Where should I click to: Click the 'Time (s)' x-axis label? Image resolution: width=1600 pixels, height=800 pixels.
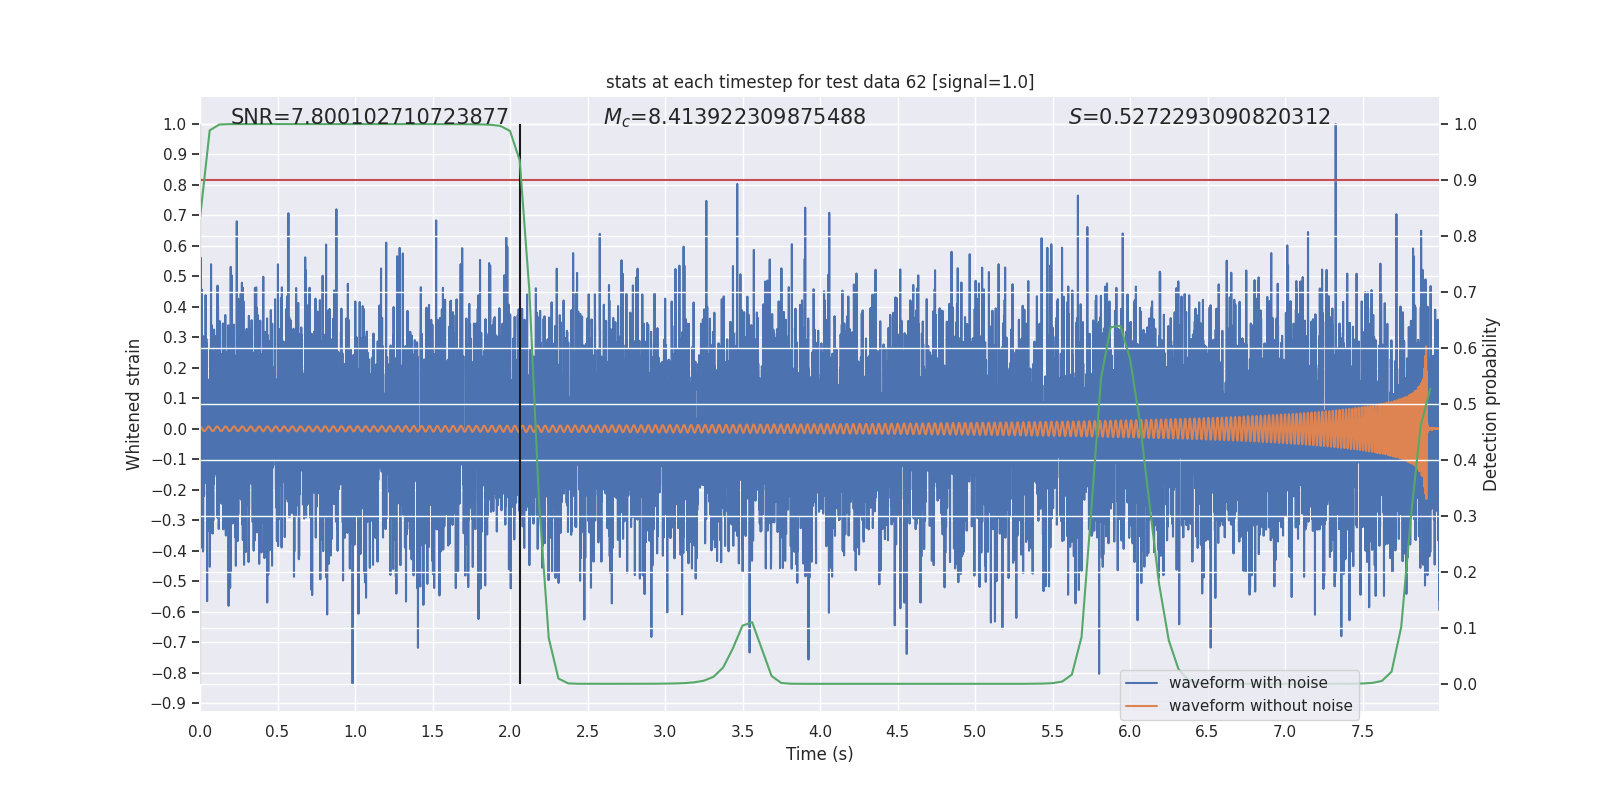(819, 754)
